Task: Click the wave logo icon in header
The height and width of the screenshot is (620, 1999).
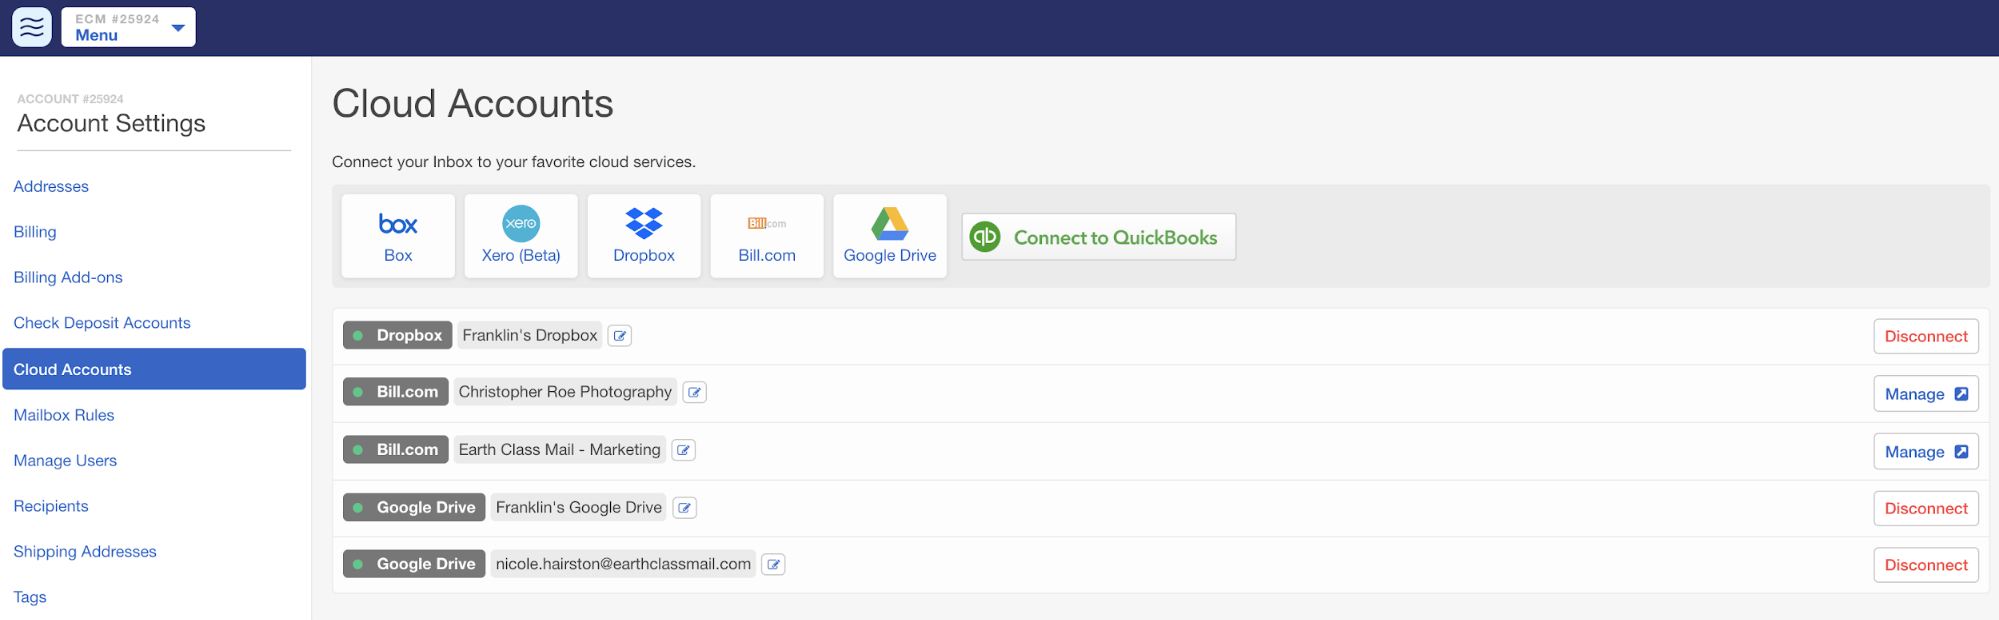Action: coord(32,27)
